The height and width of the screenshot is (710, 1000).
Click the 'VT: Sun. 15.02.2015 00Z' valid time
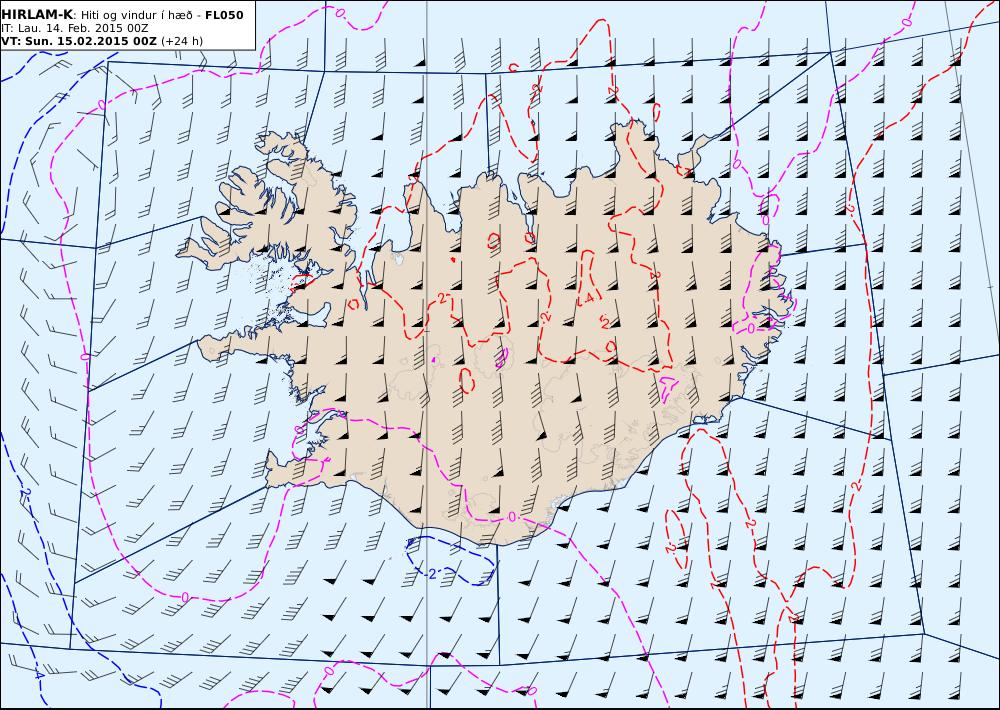tap(79, 41)
